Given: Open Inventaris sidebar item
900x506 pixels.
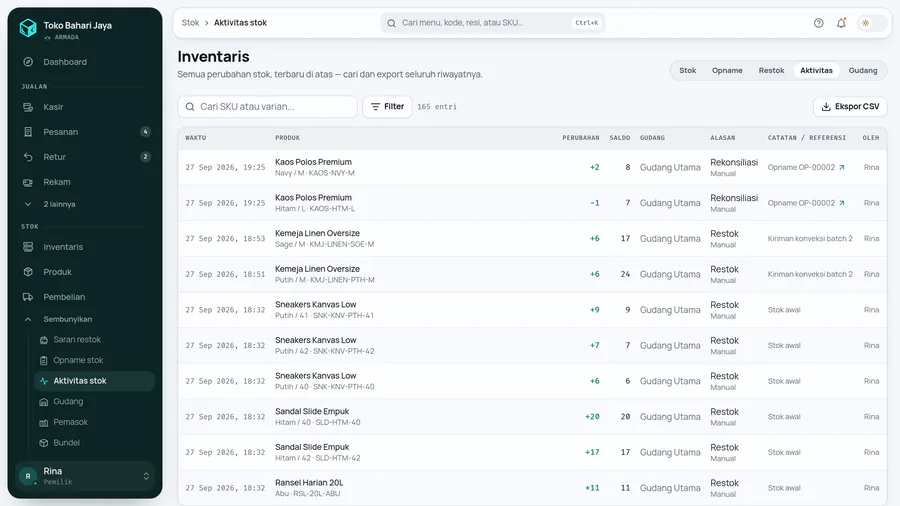Looking at the screenshot, I should (x=85, y=247).
